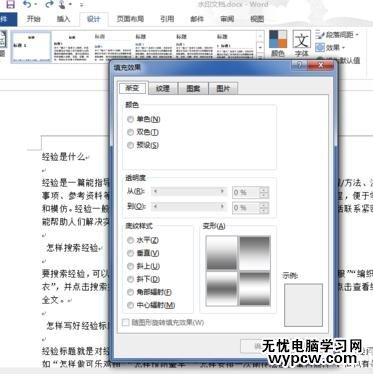Switch to the 插入 ribbon tab
This screenshot has height=374, width=373.
[63, 19]
